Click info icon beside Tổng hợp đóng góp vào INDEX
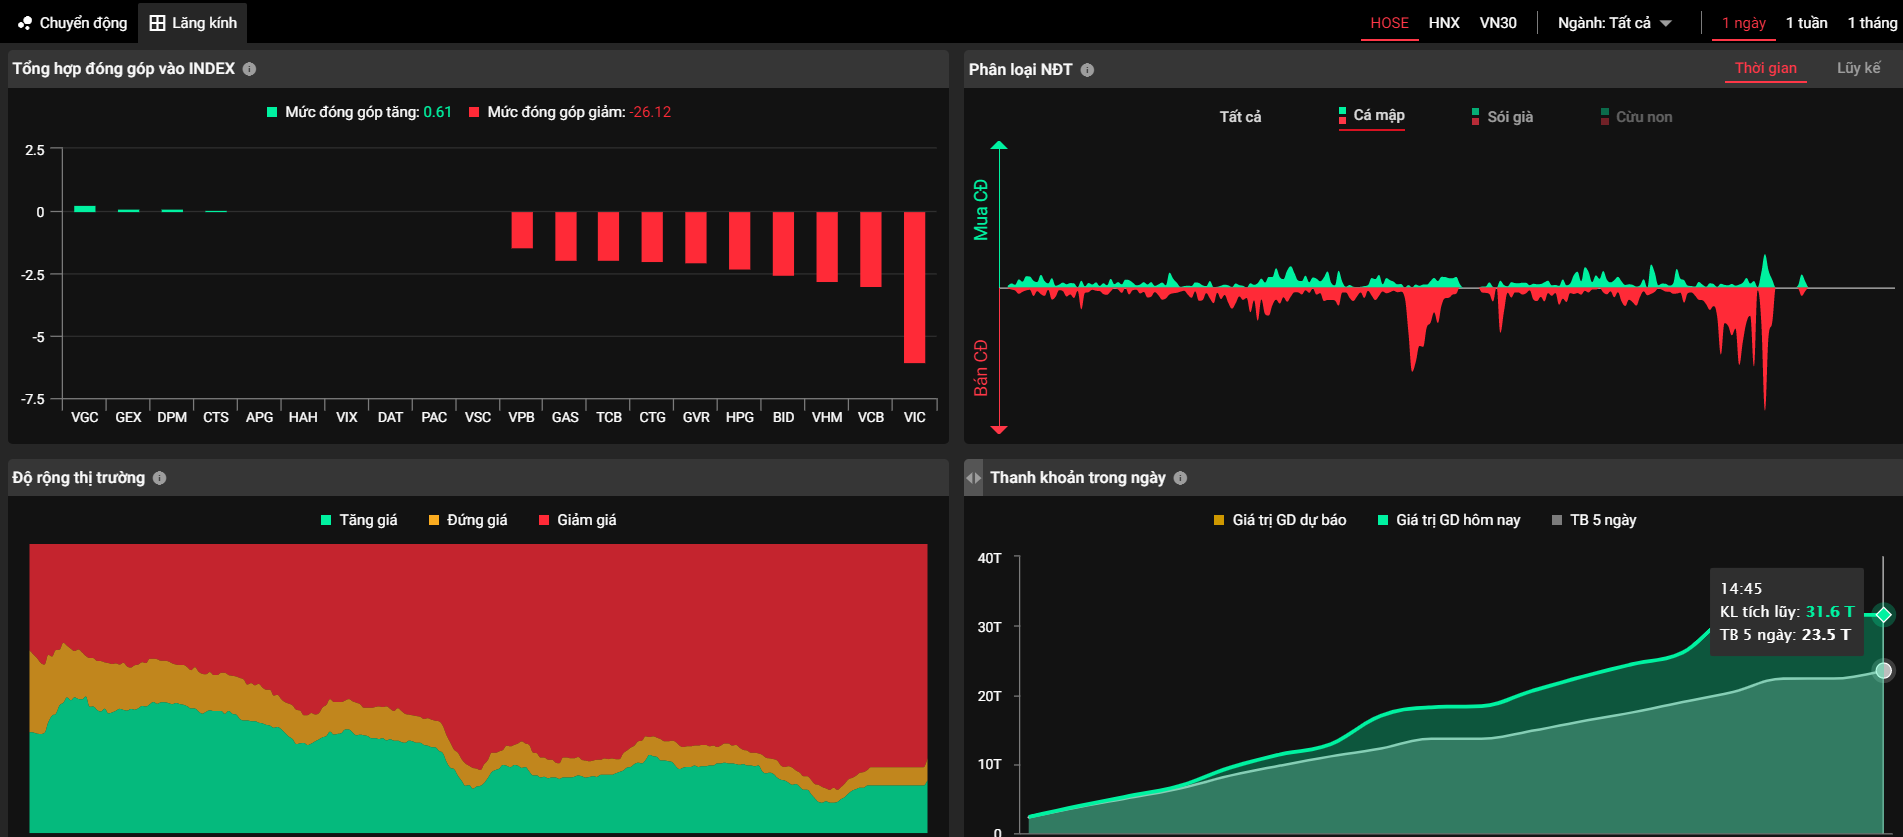This screenshot has height=837, width=1903. [x=249, y=69]
